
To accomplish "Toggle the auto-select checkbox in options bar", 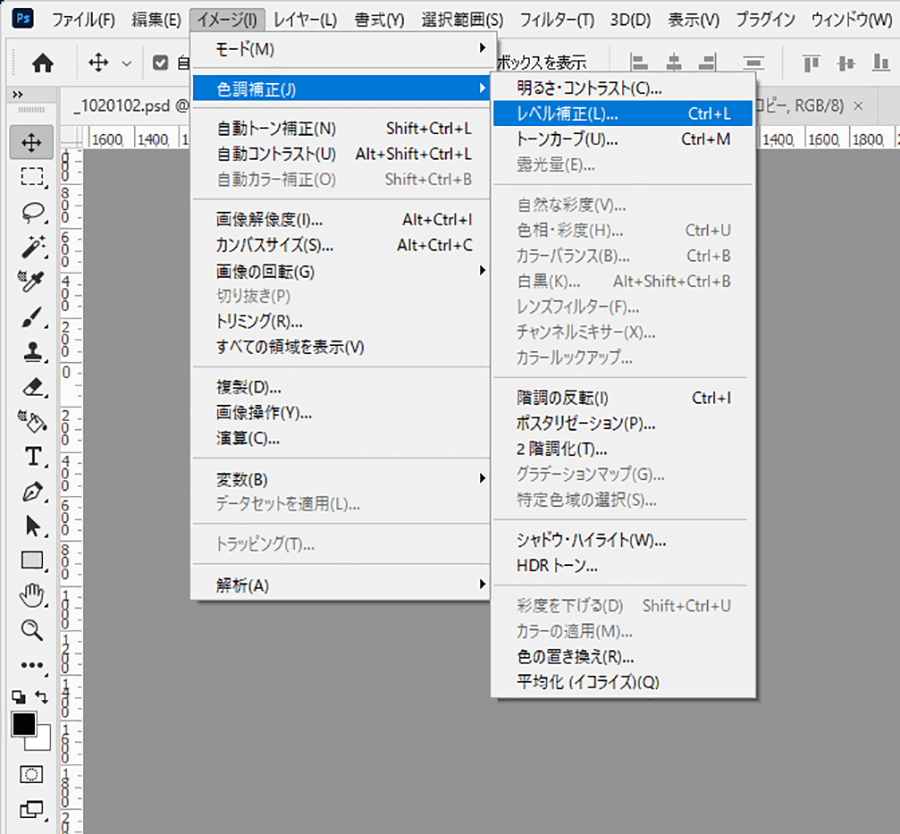I will tap(160, 63).
